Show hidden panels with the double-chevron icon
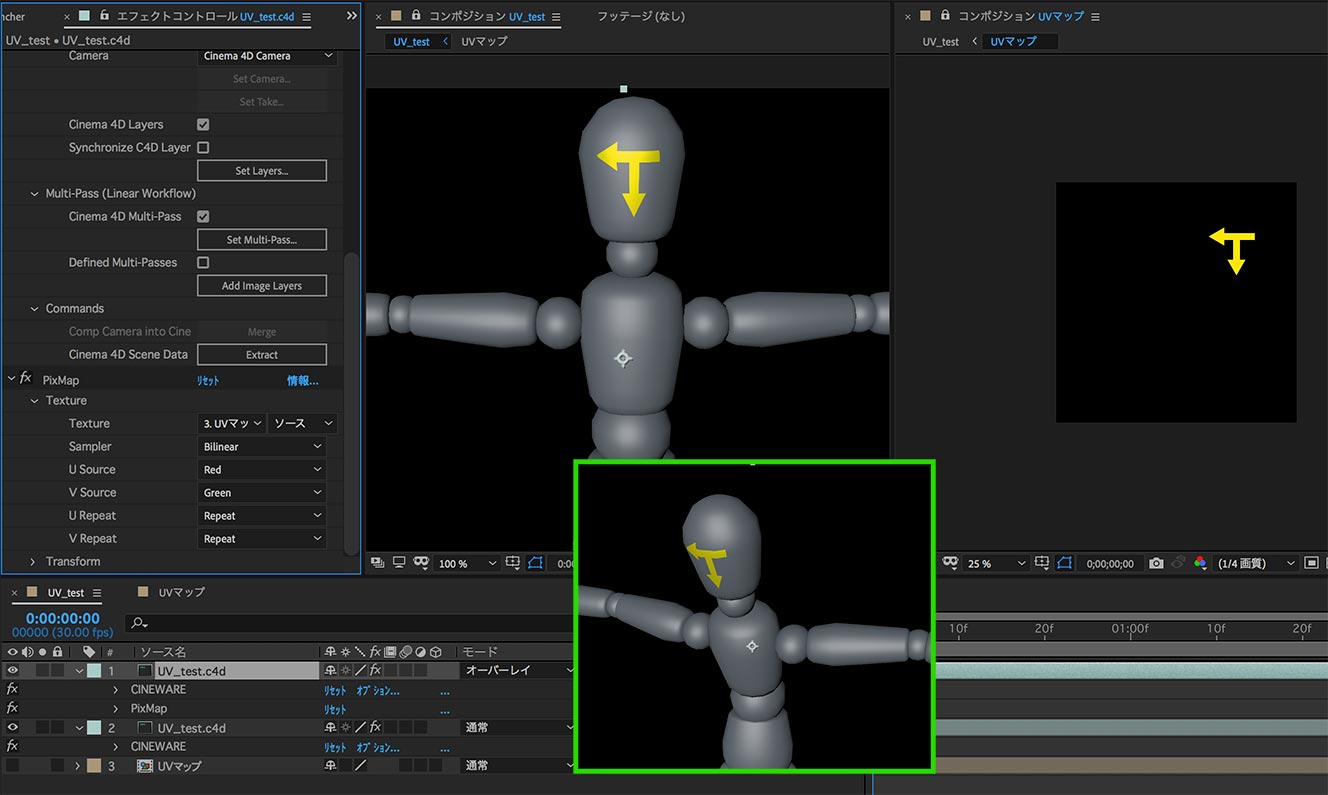This screenshot has height=795, width=1328. (x=352, y=16)
